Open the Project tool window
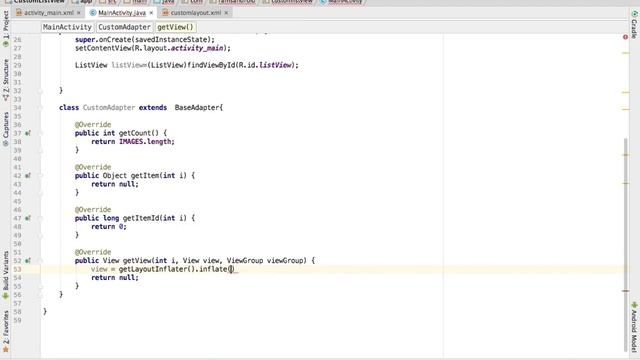The image size is (640, 360). click(x=6, y=28)
